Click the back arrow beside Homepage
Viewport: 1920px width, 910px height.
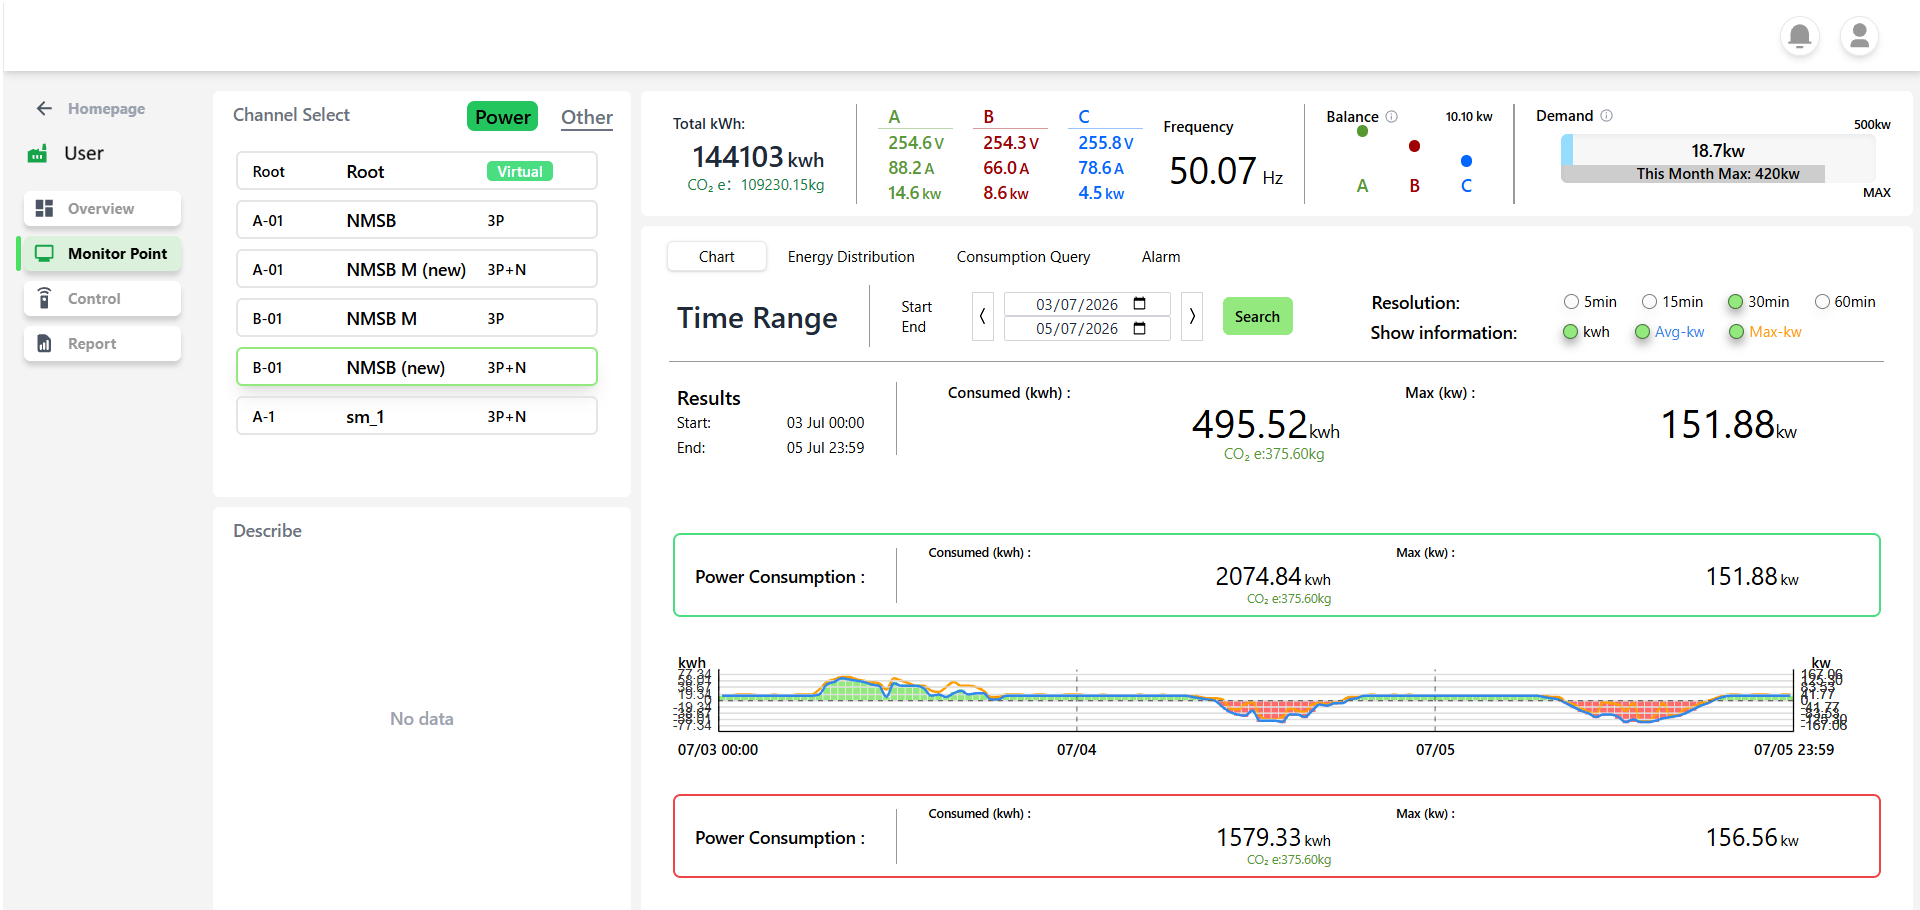pyautogui.click(x=44, y=108)
